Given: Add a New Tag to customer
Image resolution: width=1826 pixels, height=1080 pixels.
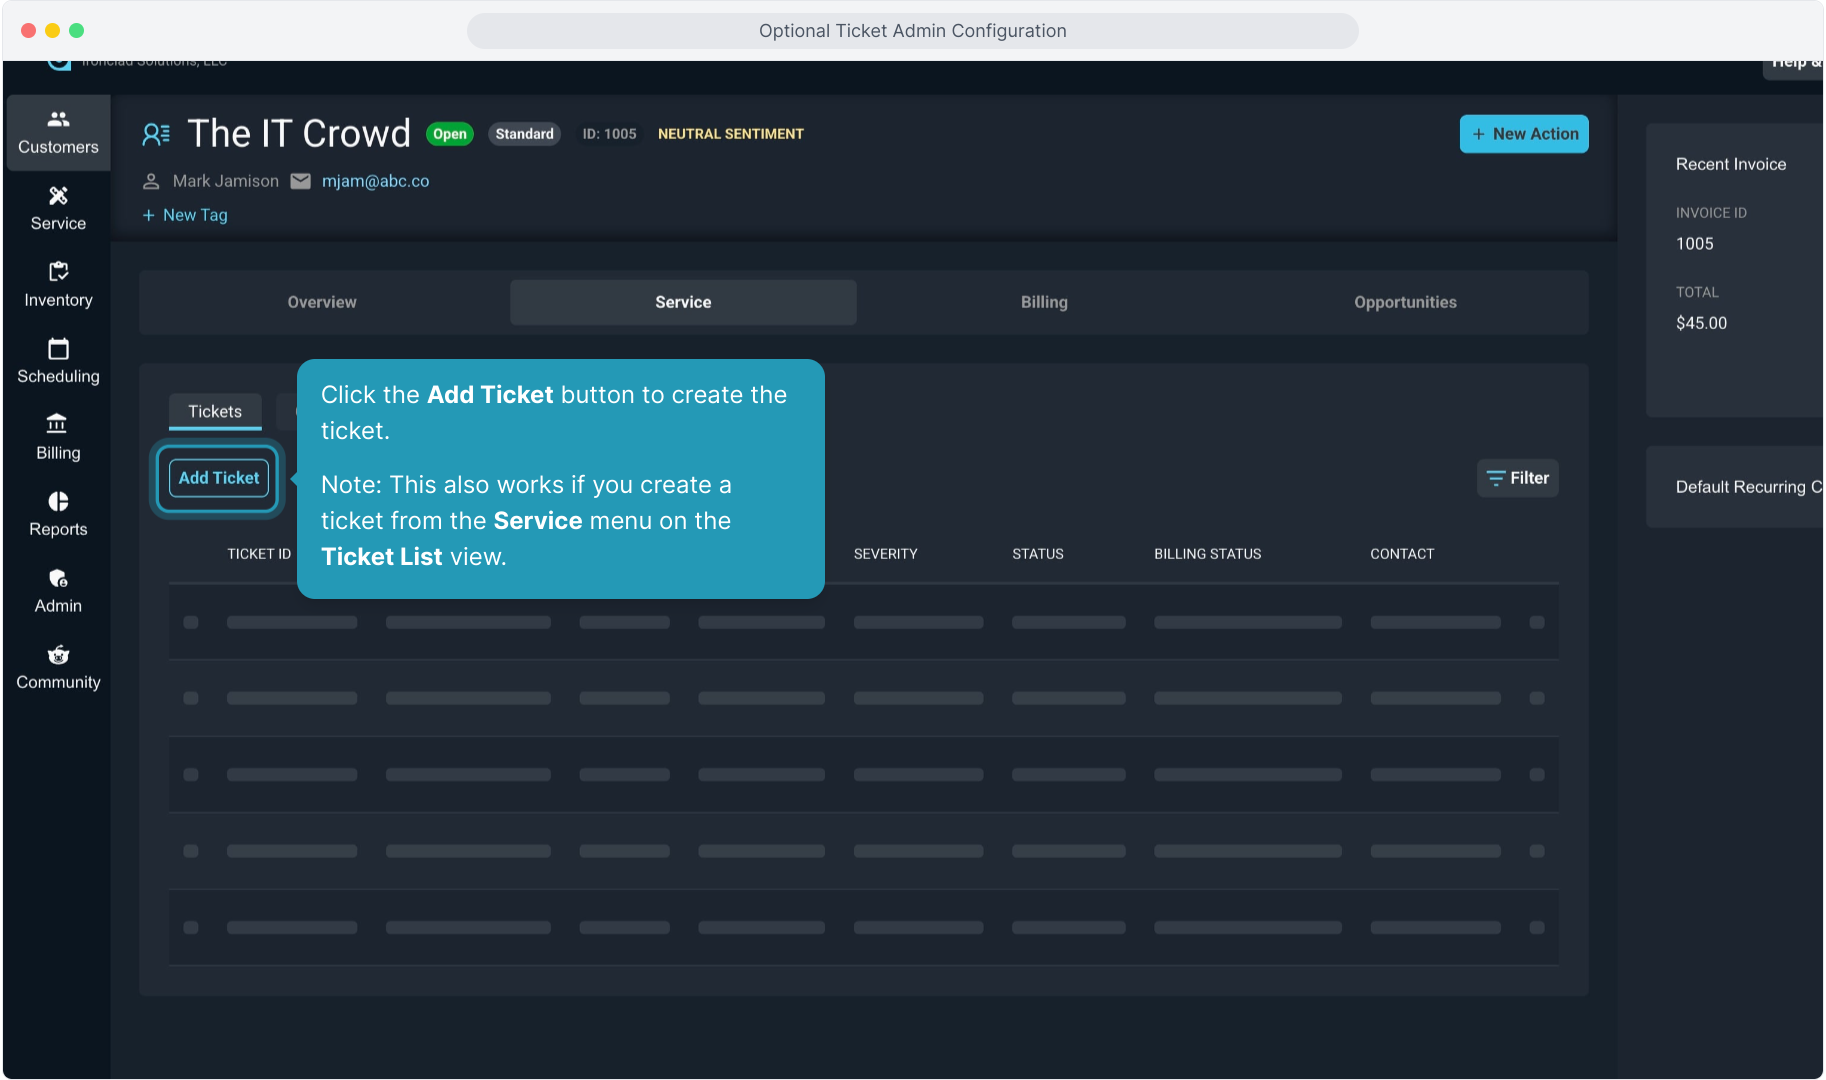Looking at the screenshot, I should (185, 215).
